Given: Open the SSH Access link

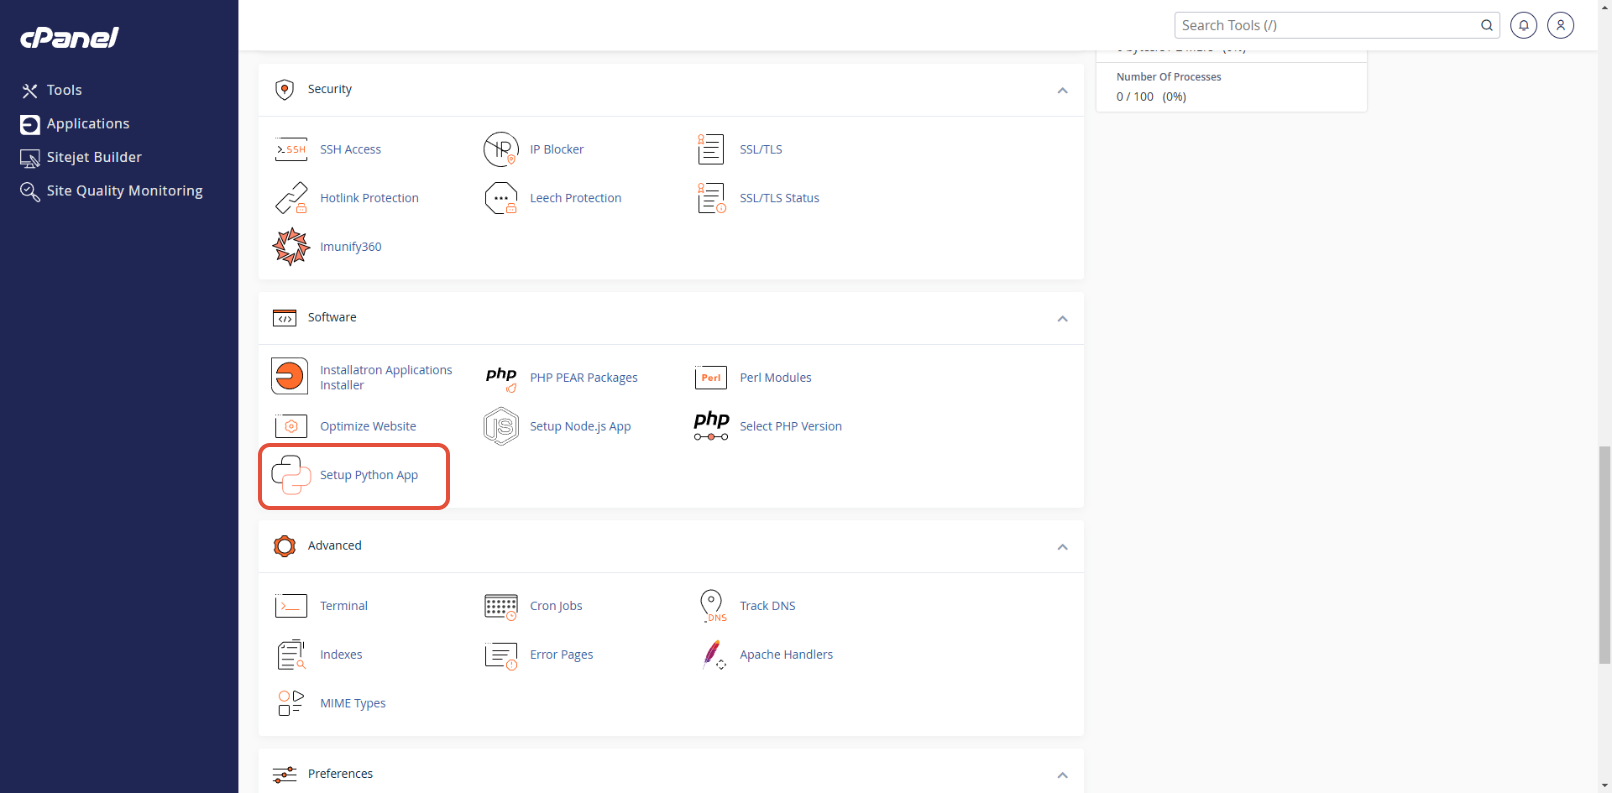Looking at the screenshot, I should (350, 150).
